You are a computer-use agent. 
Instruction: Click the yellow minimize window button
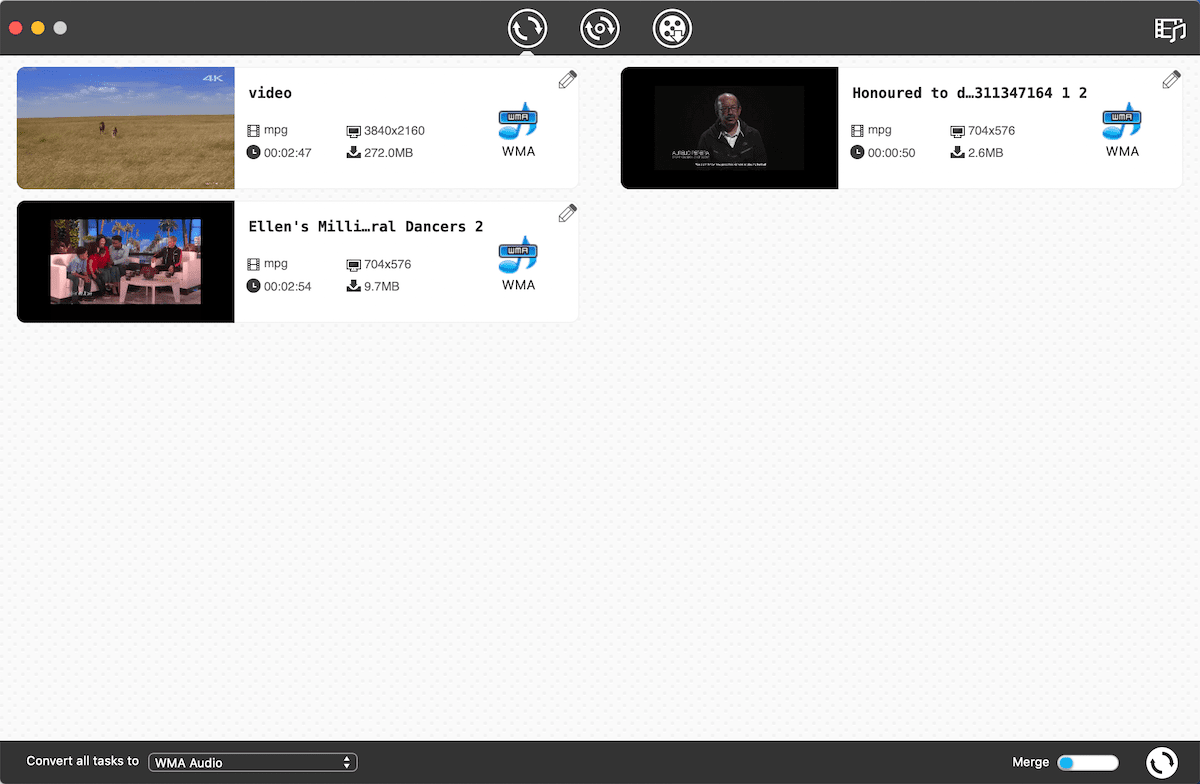38,28
